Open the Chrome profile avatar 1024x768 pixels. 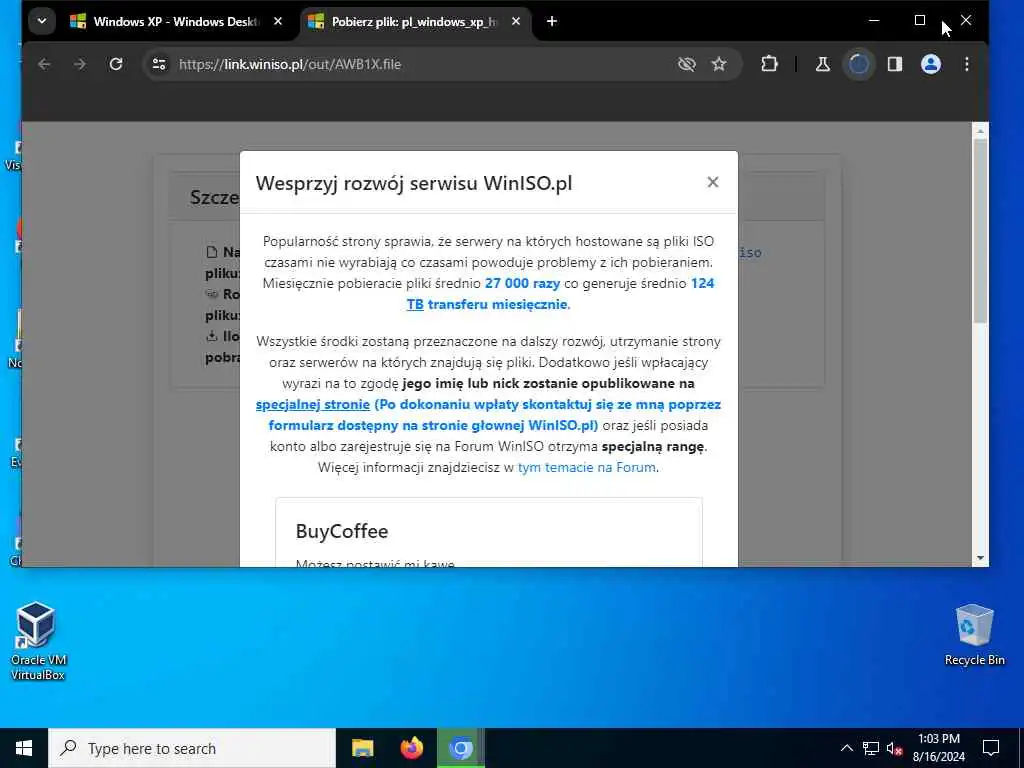931,64
